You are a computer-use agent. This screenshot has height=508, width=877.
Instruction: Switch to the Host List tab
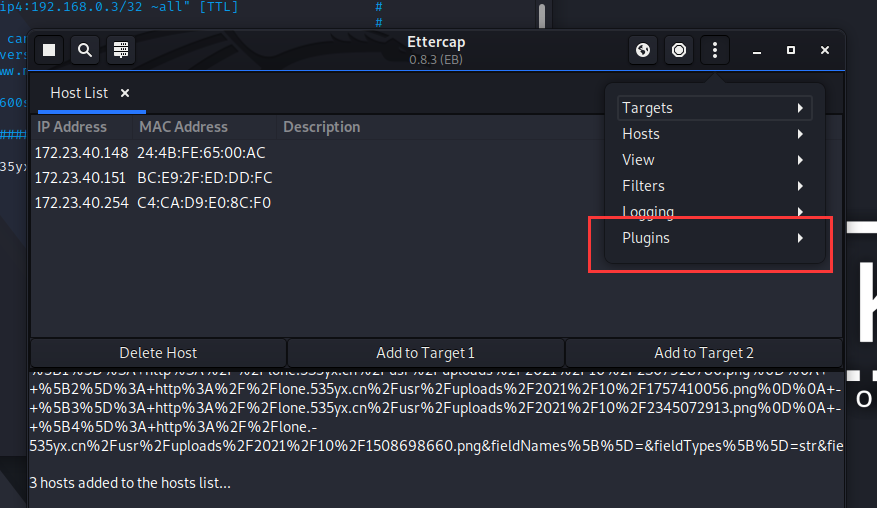(79, 93)
